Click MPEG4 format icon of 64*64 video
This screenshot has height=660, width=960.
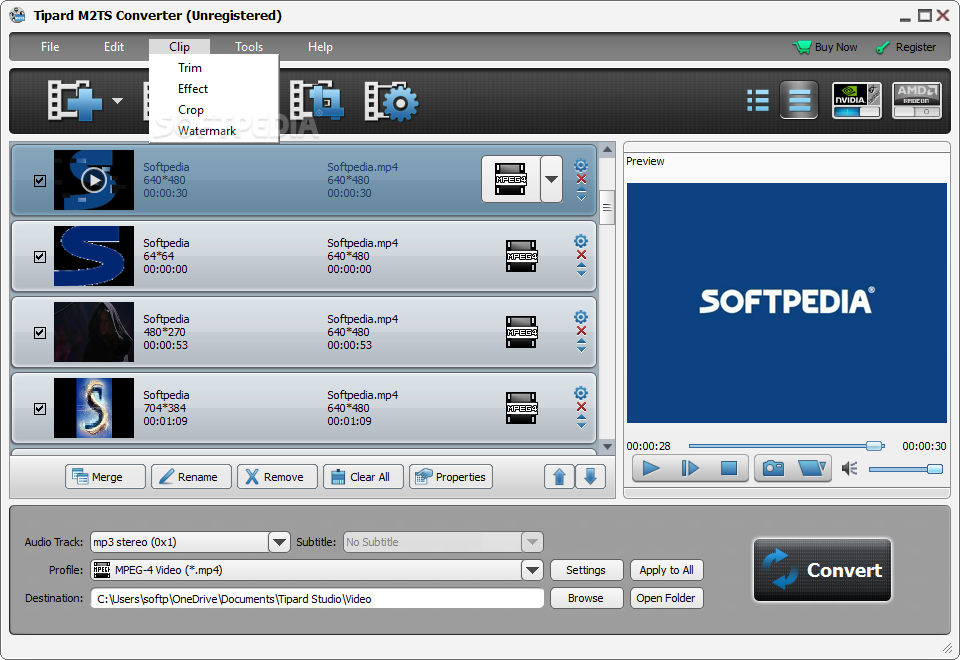click(x=522, y=256)
